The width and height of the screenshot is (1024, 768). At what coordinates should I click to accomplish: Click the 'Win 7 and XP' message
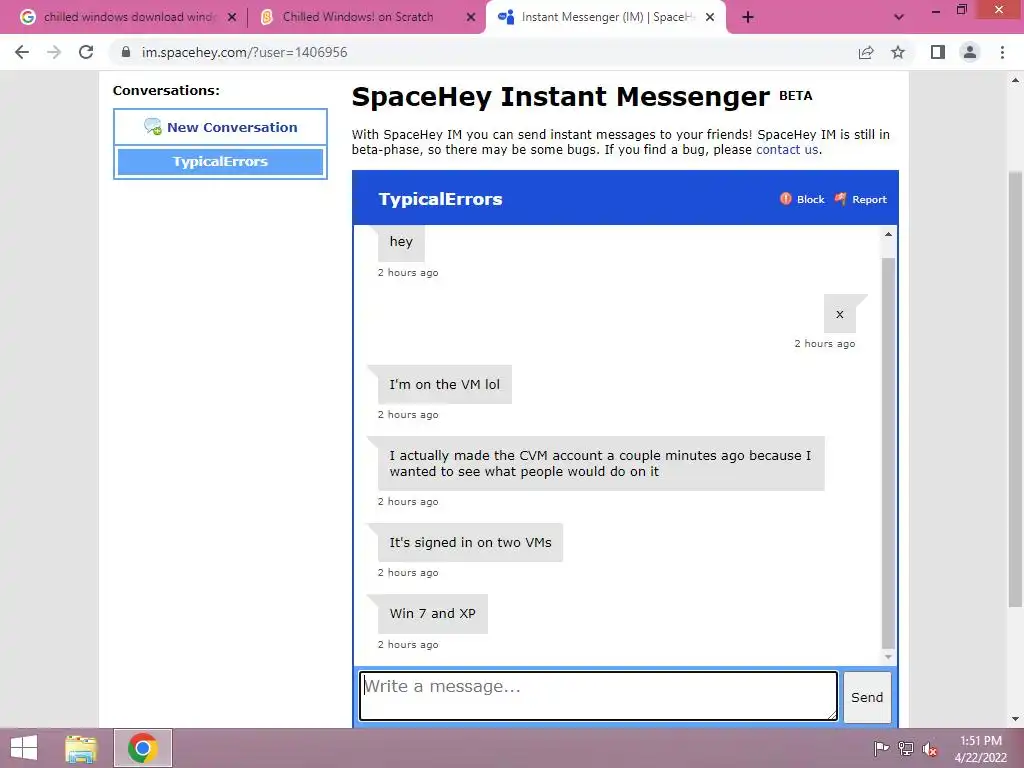coord(432,614)
